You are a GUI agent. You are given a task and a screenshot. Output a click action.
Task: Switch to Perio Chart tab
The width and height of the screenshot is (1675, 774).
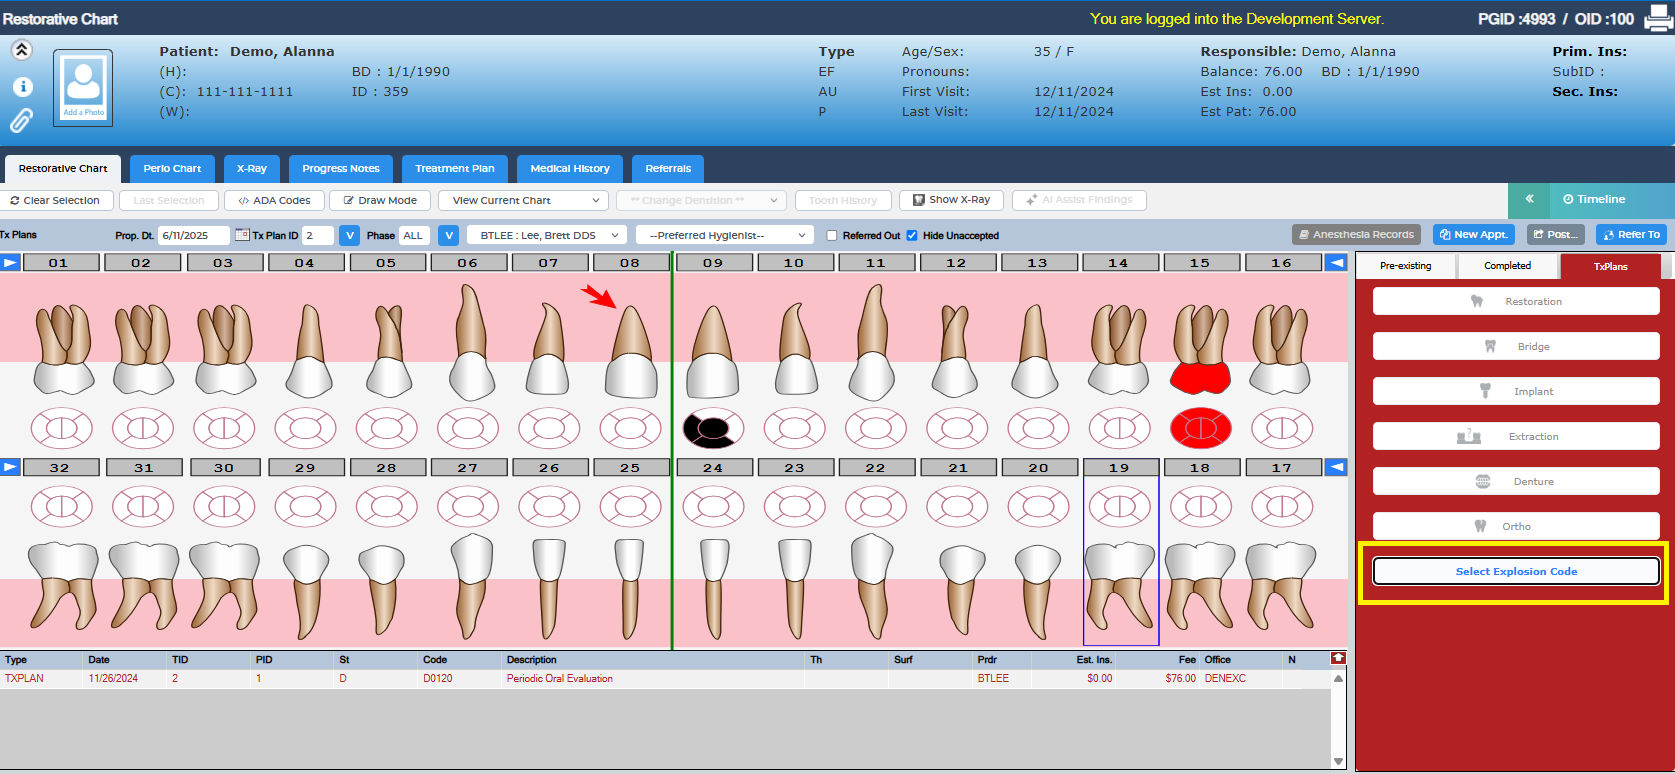point(172,168)
